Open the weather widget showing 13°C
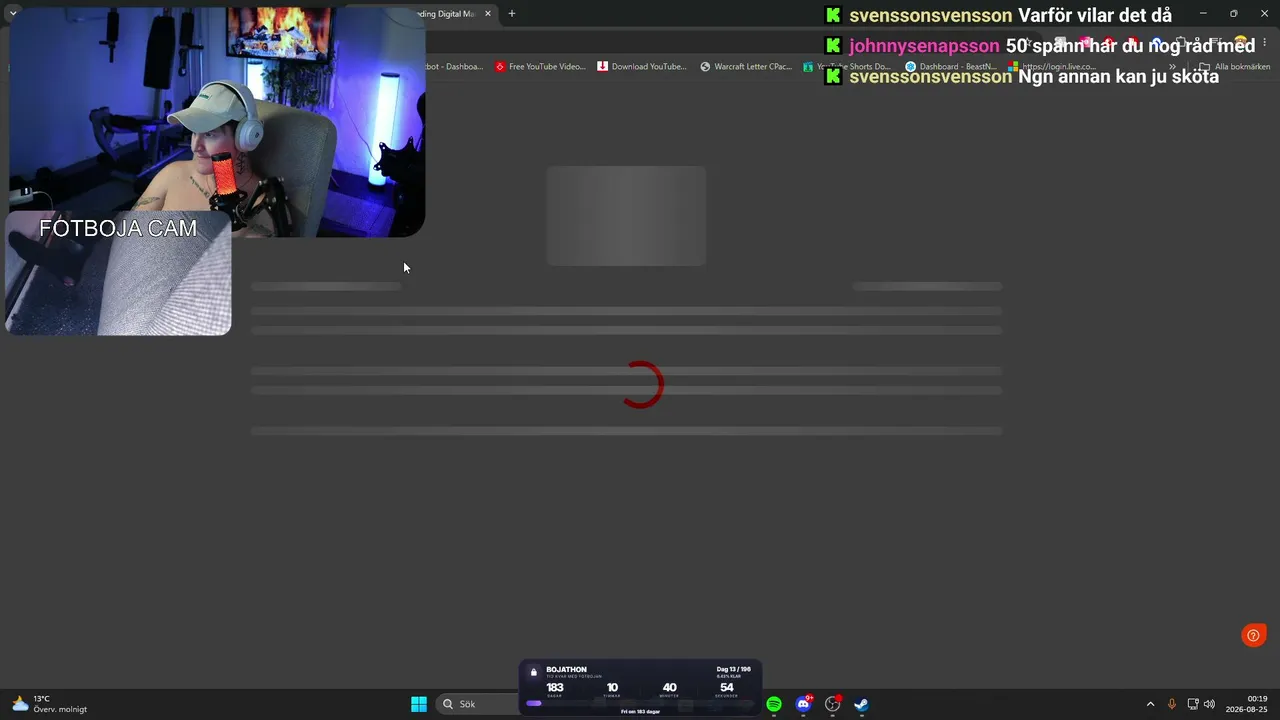The height and width of the screenshot is (720, 1280). coord(50,704)
